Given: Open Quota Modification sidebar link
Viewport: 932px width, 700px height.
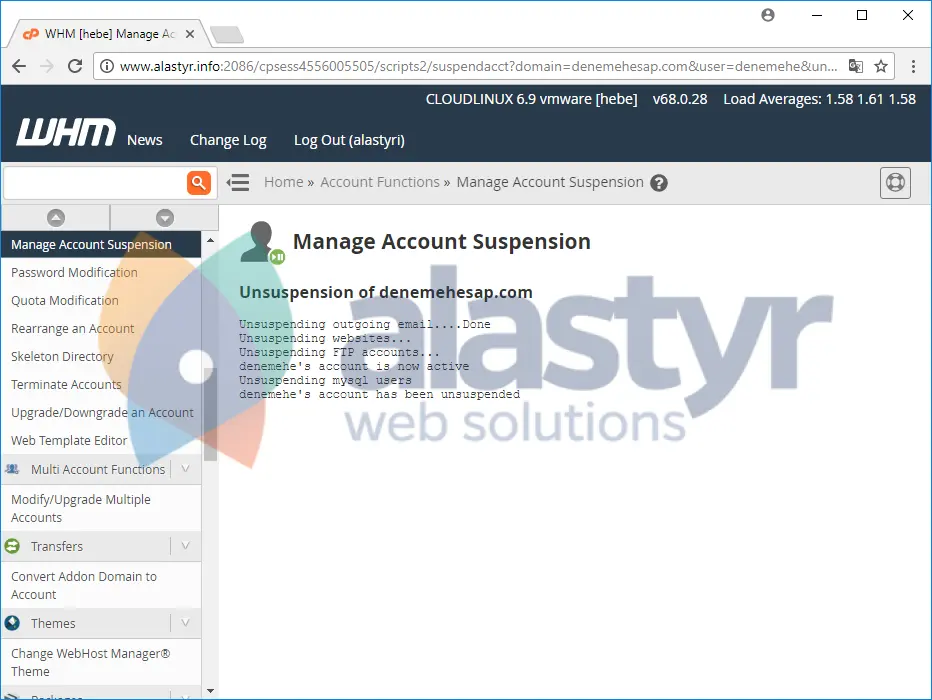Looking at the screenshot, I should (64, 301).
